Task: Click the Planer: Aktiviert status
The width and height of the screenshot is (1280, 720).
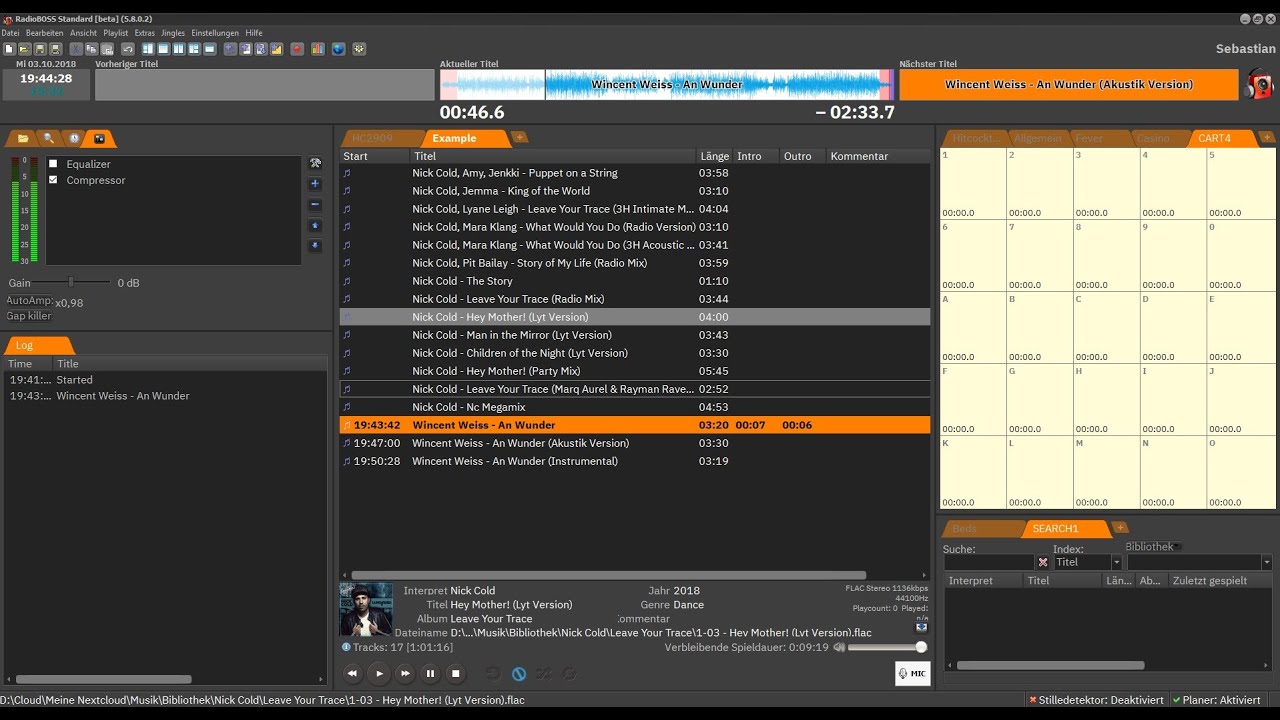Action: (x=1216, y=700)
